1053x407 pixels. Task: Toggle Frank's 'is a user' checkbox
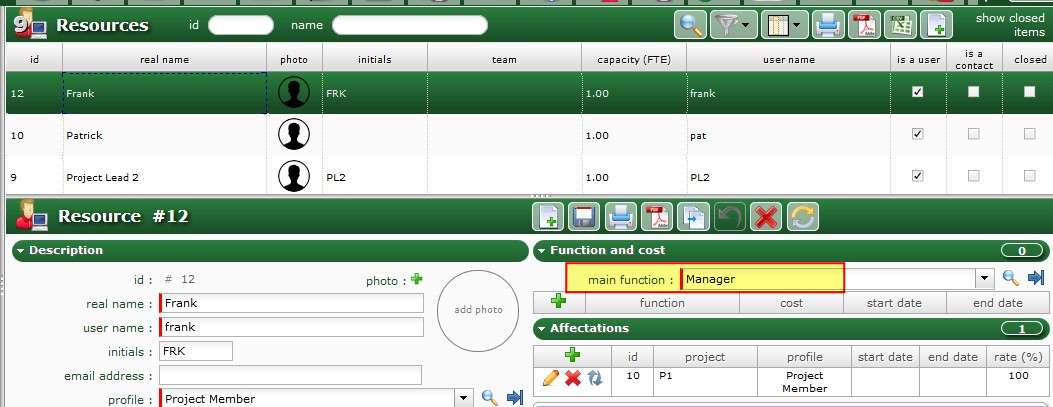917,93
